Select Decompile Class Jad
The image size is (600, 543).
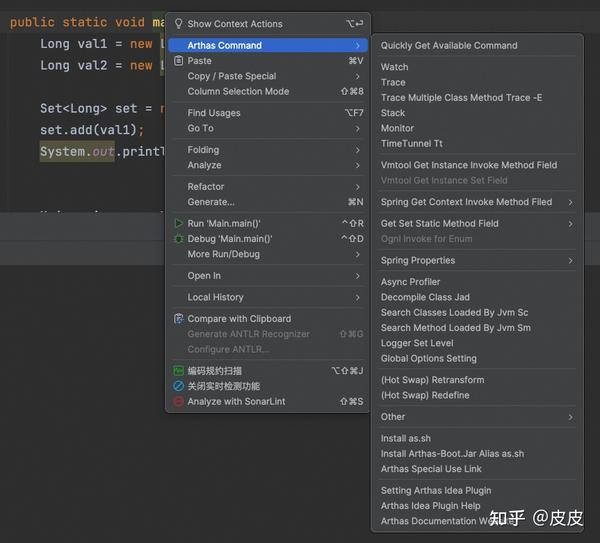coord(425,297)
